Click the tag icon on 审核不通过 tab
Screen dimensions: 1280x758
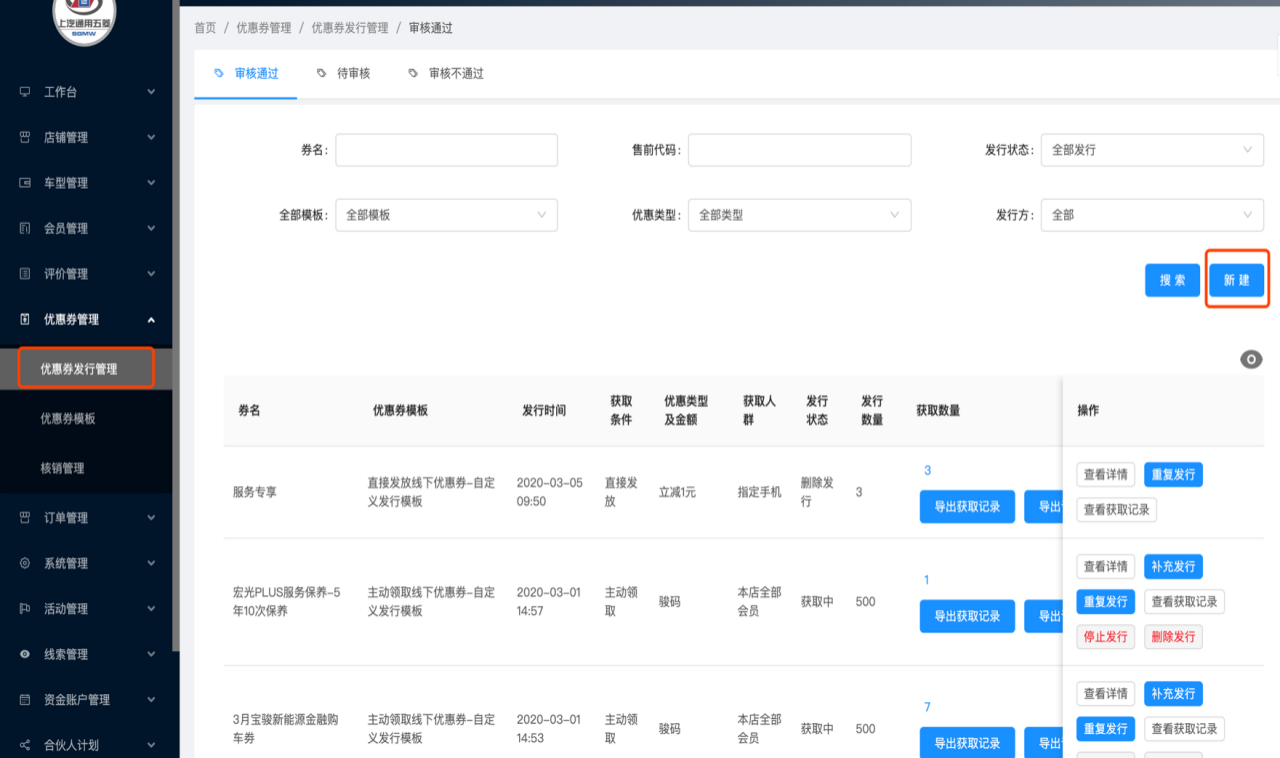tap(413, 74)
